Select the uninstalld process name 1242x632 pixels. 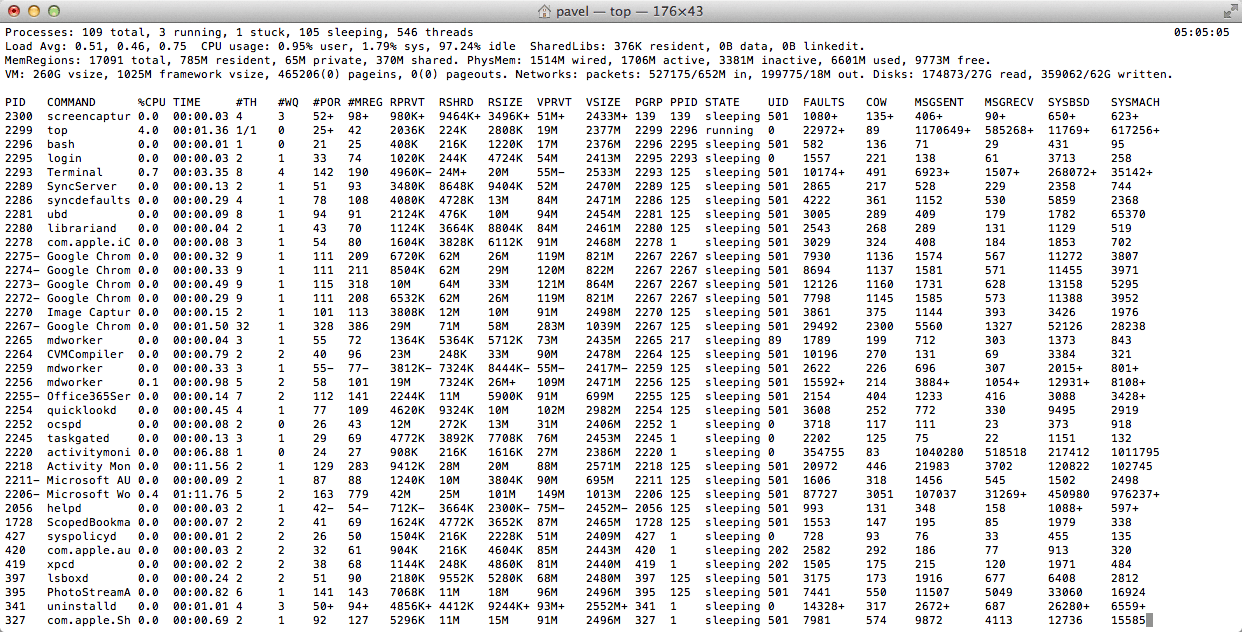(82, 606)
